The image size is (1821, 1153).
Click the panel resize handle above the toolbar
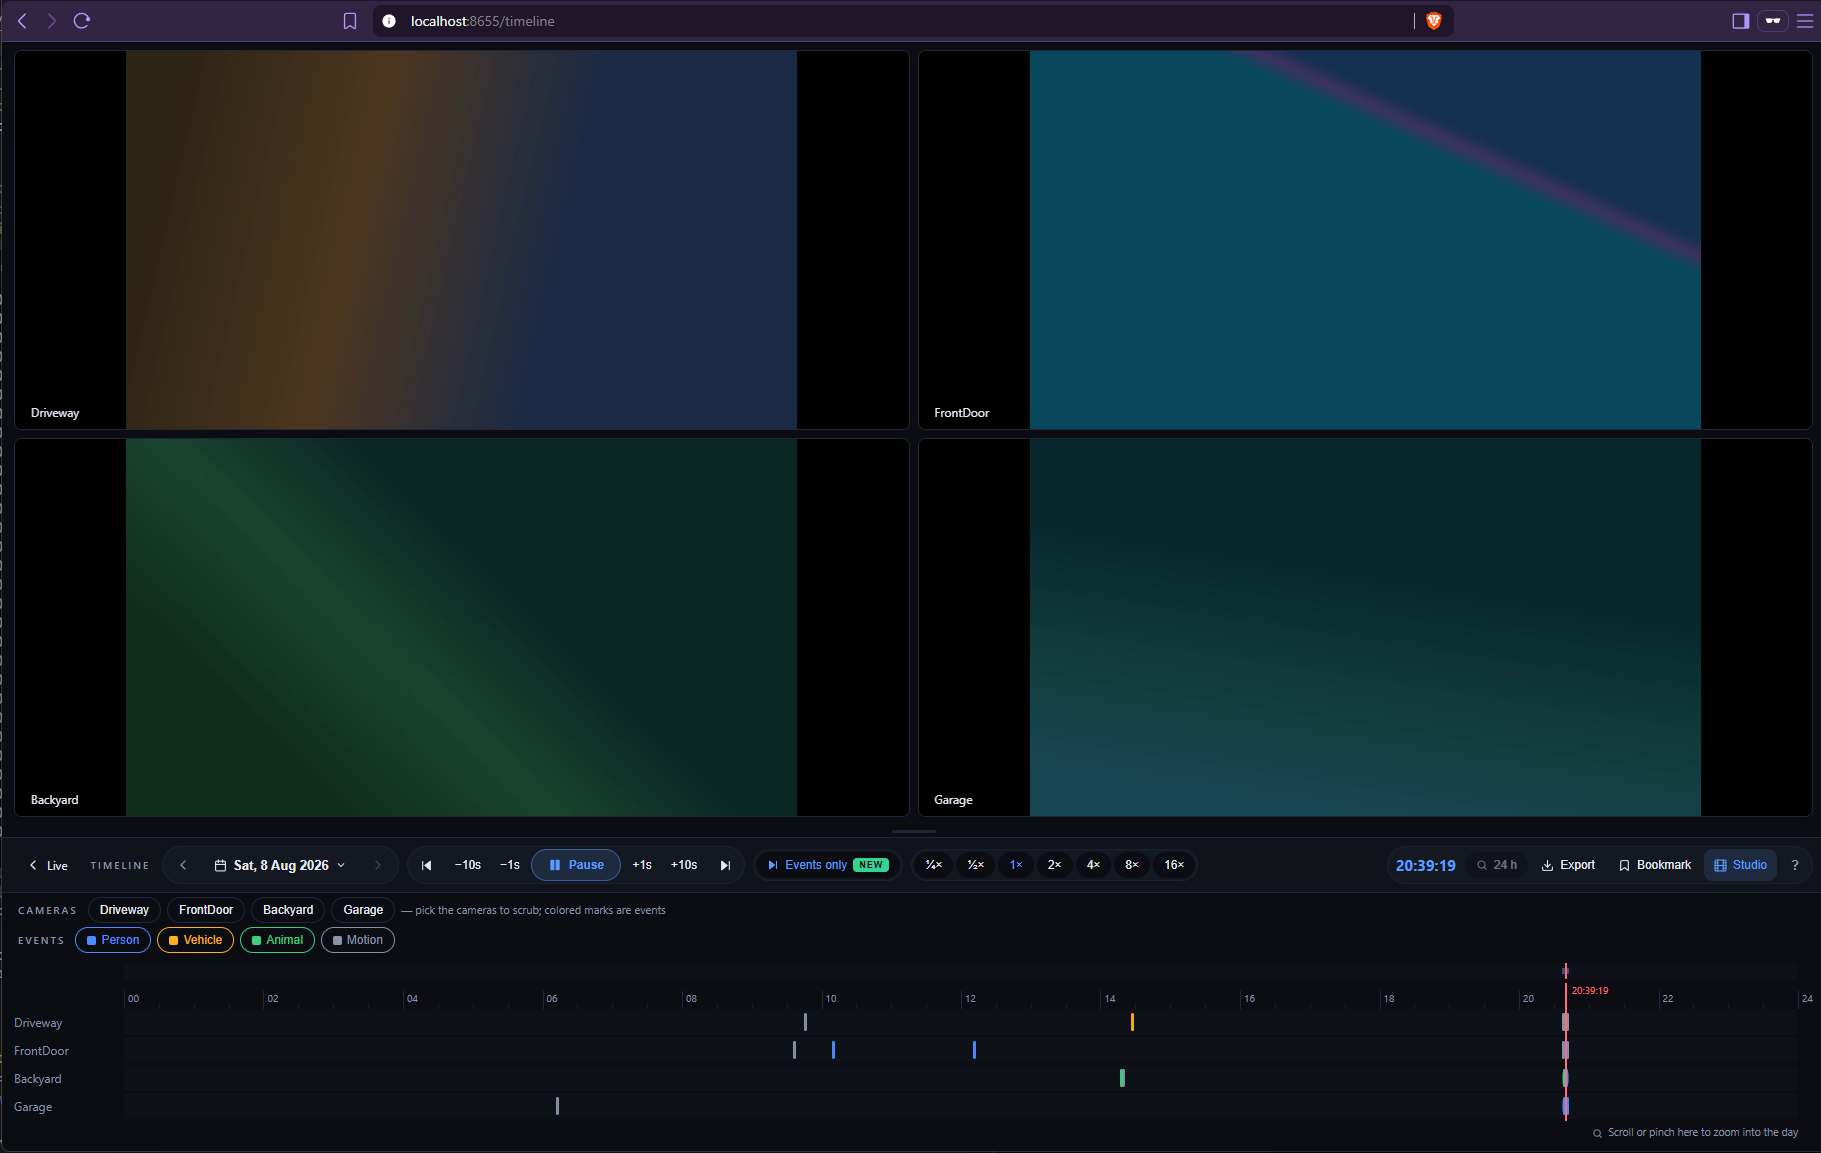(914, 831)
